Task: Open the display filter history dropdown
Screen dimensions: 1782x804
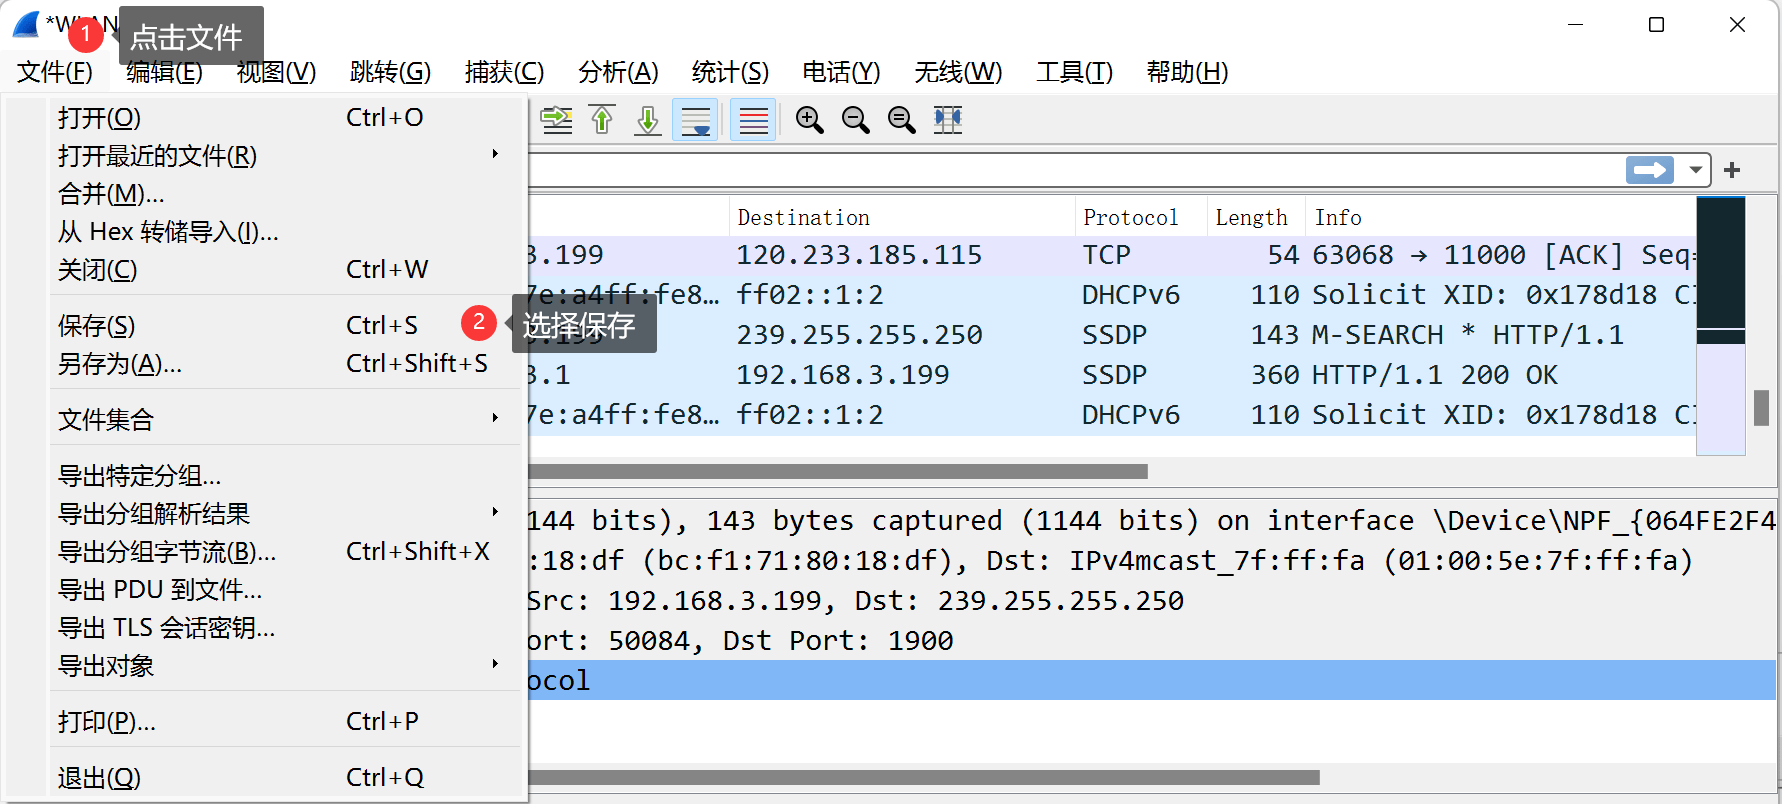Action: 1695,170
